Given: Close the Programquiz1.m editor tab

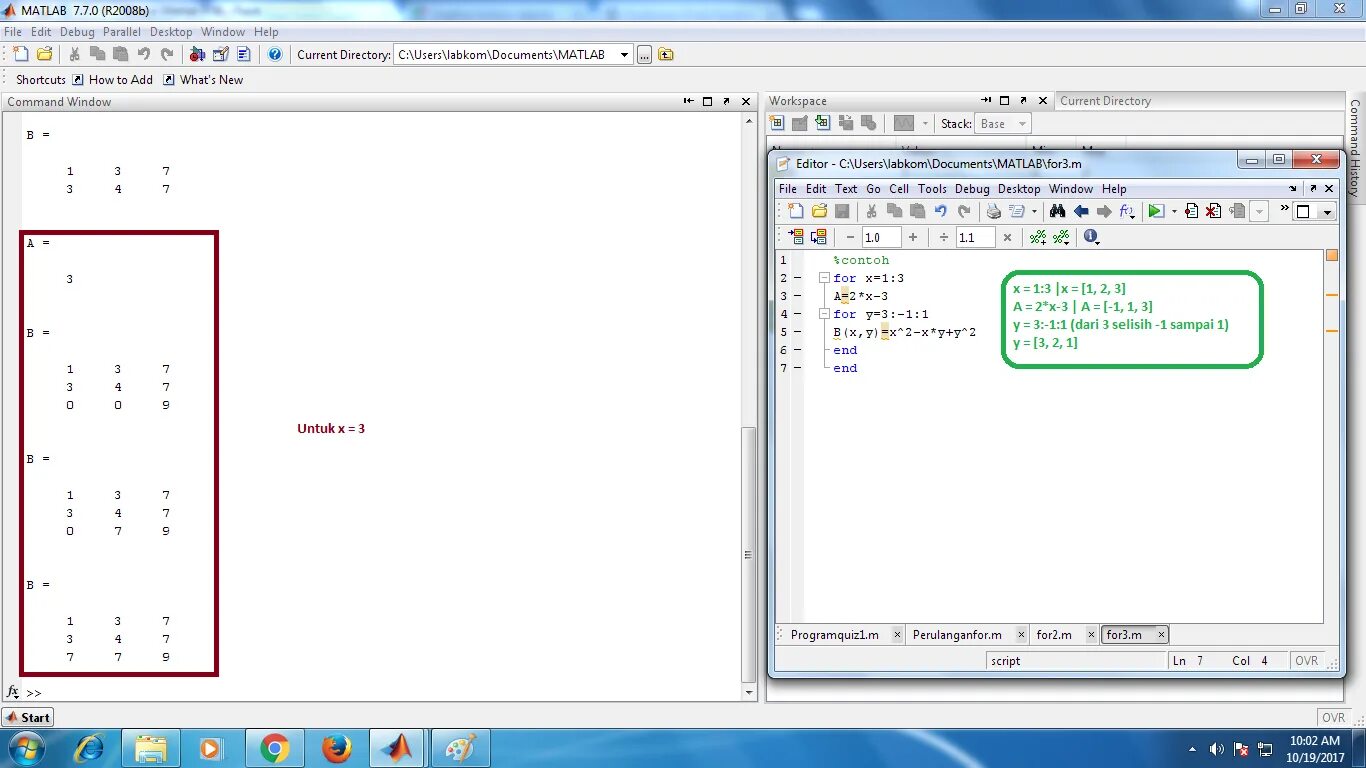Looking at the screenshot, I should coord(897,635).
